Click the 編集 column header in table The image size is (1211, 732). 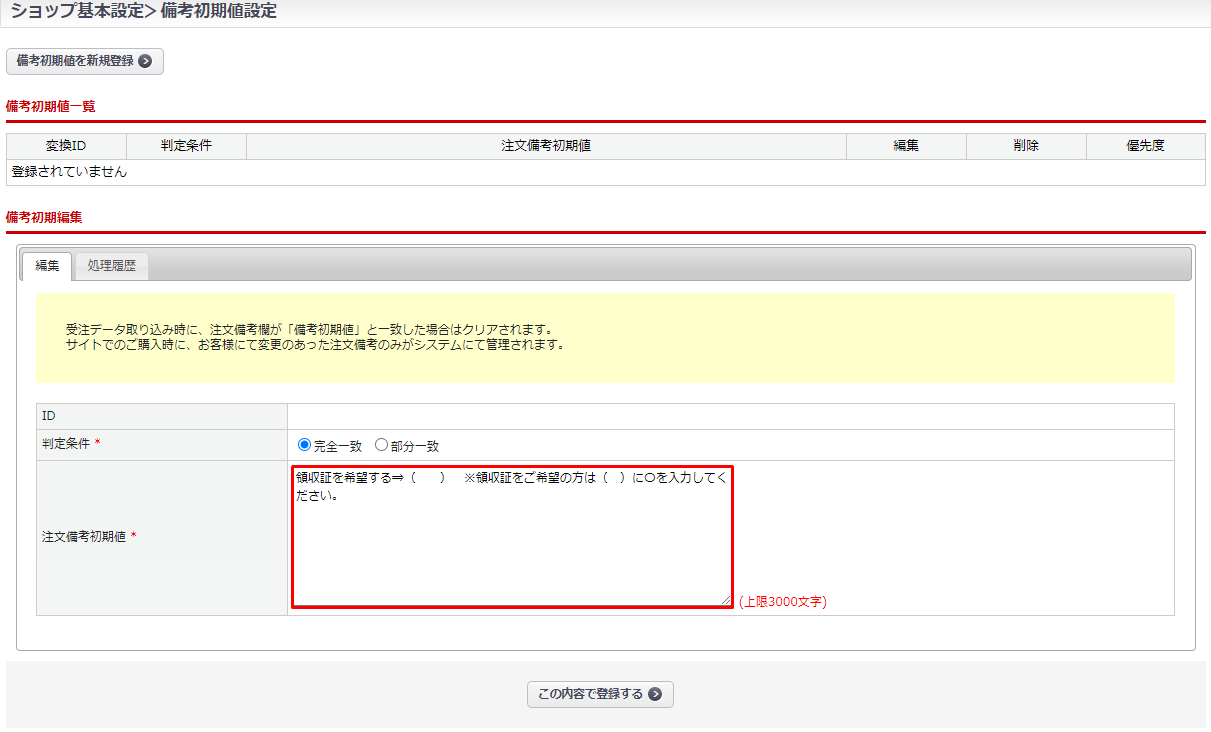(x=906, y=146)
